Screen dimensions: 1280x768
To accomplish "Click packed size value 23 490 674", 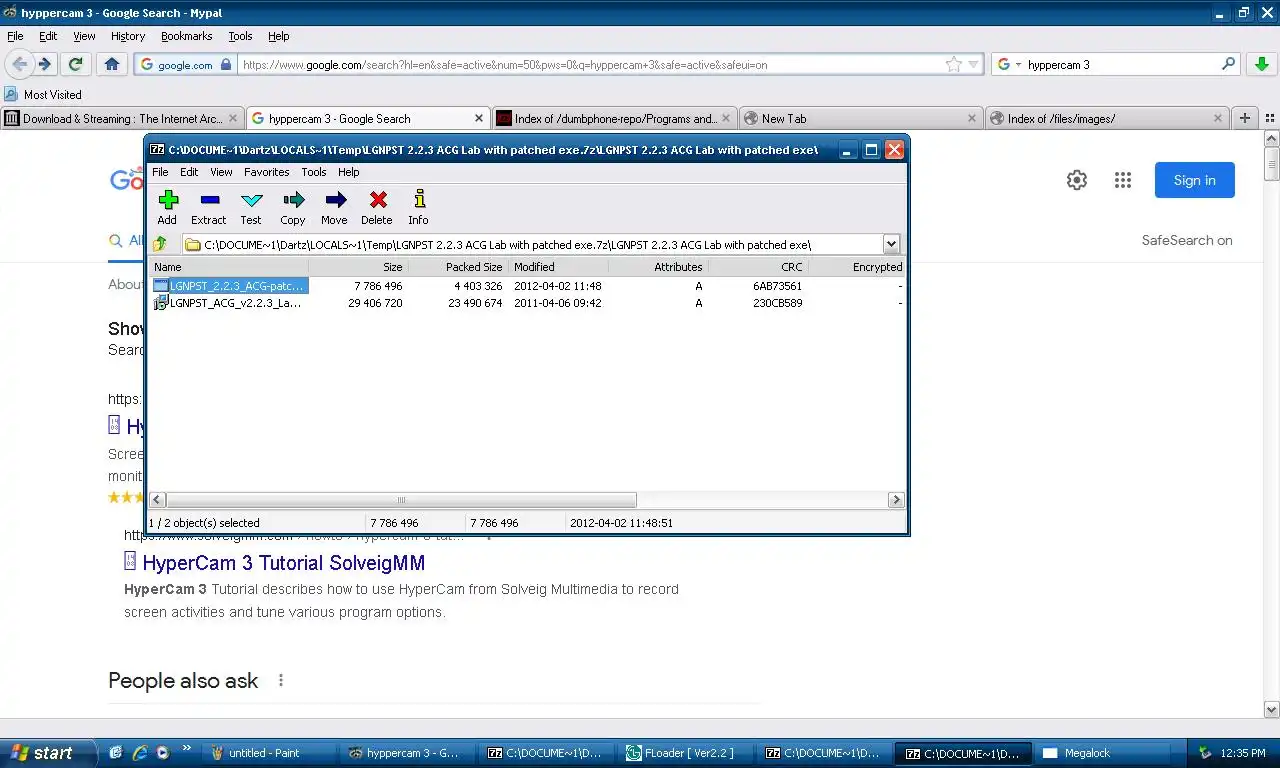I will pyautogui.click(x=474, y=303).
